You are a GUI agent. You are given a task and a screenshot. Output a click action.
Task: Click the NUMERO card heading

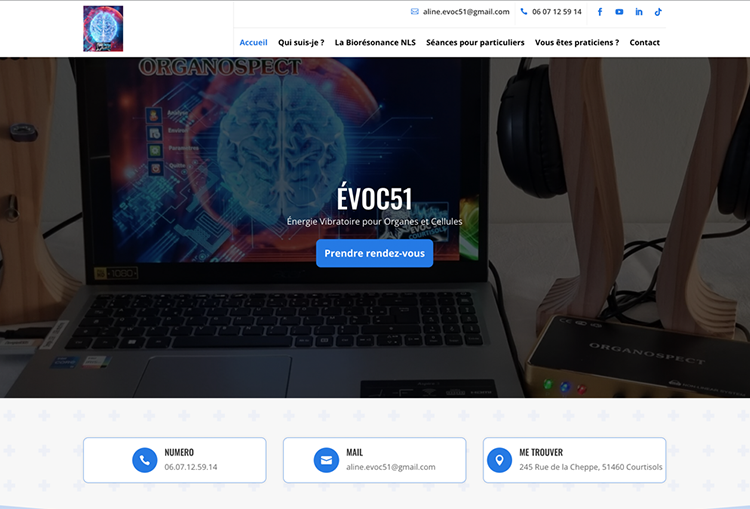coord(179,453)
